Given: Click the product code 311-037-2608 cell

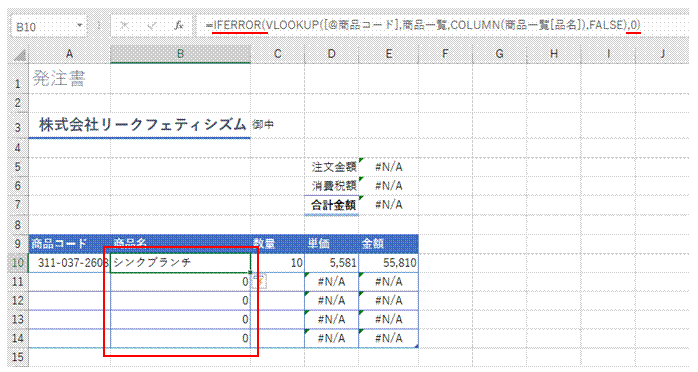Looking at the screenshot, I should tap(69, 263).
